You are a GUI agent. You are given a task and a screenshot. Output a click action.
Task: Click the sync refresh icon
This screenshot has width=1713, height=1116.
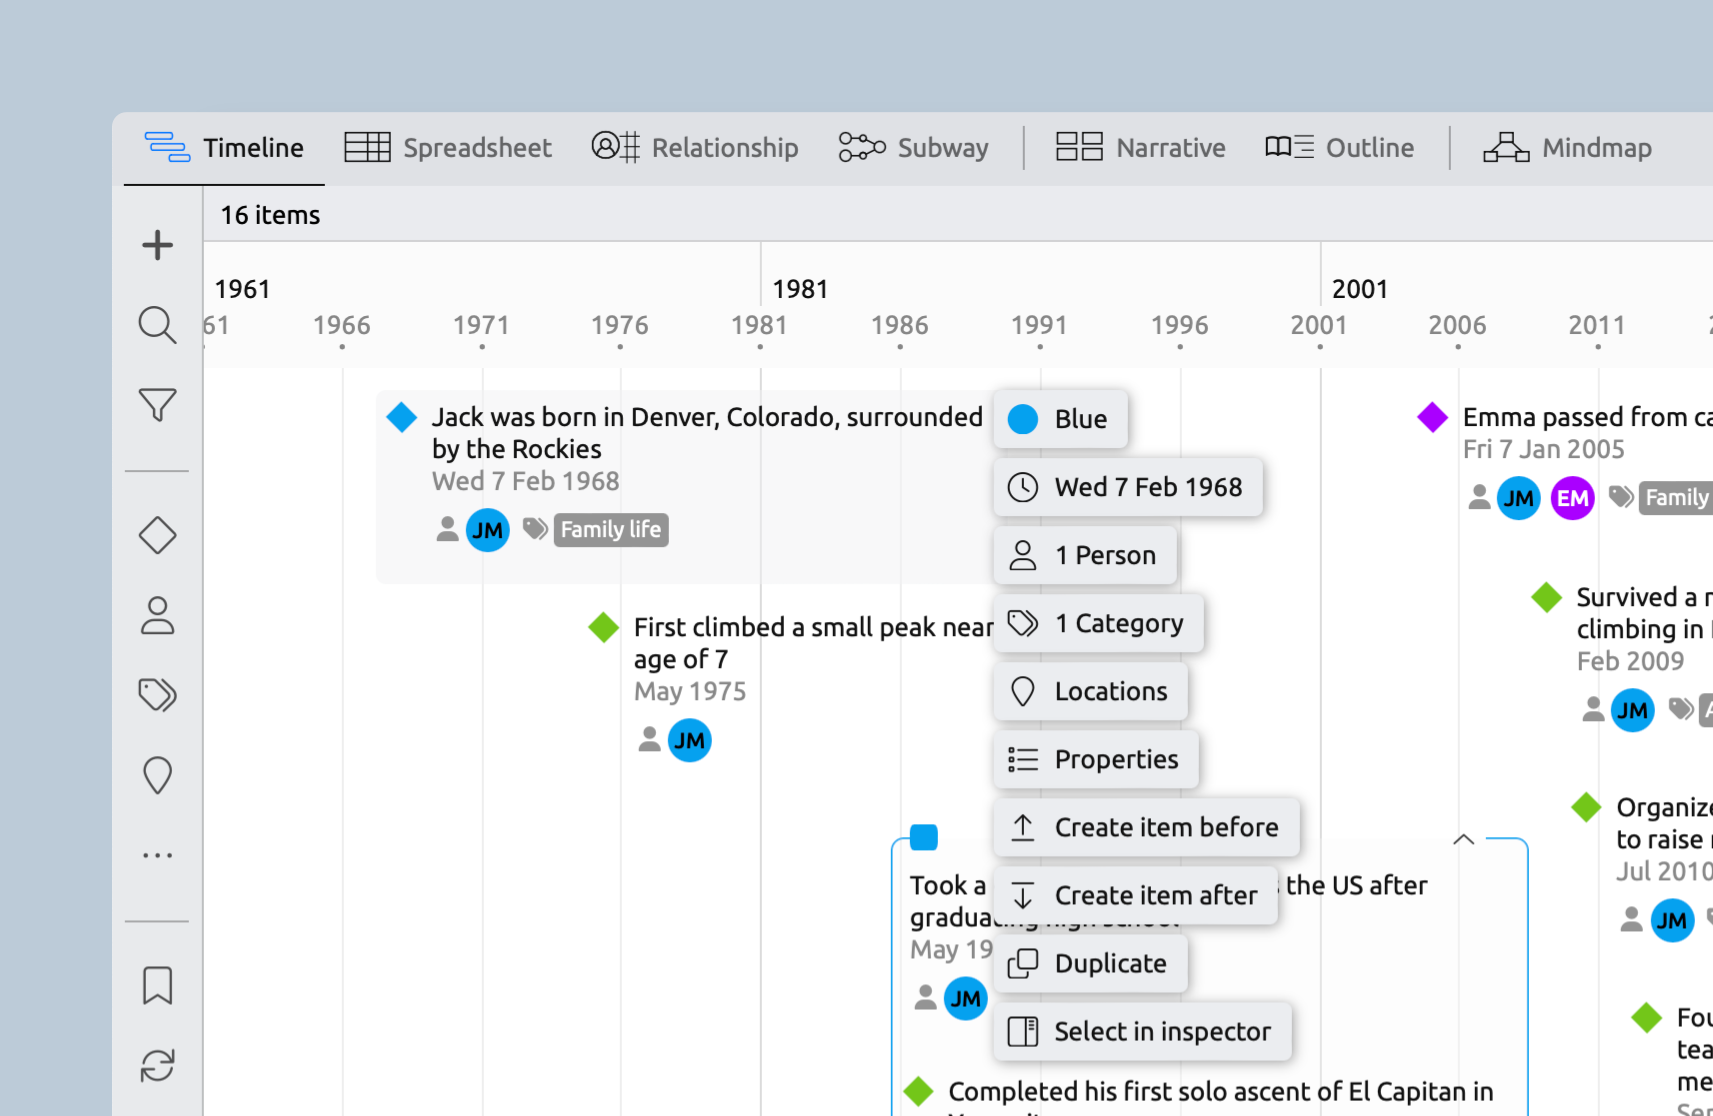(x=157, y=1065)
